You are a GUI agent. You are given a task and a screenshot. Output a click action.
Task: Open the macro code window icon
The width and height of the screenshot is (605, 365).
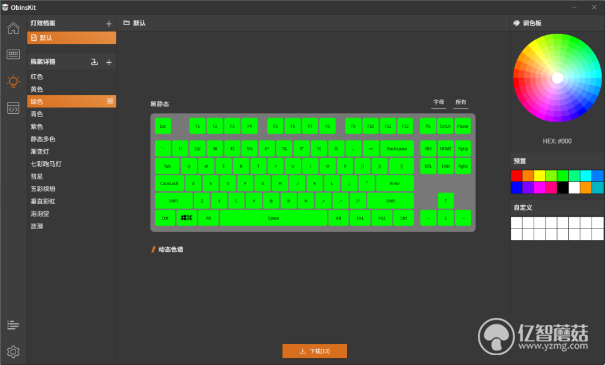[13, 108]
